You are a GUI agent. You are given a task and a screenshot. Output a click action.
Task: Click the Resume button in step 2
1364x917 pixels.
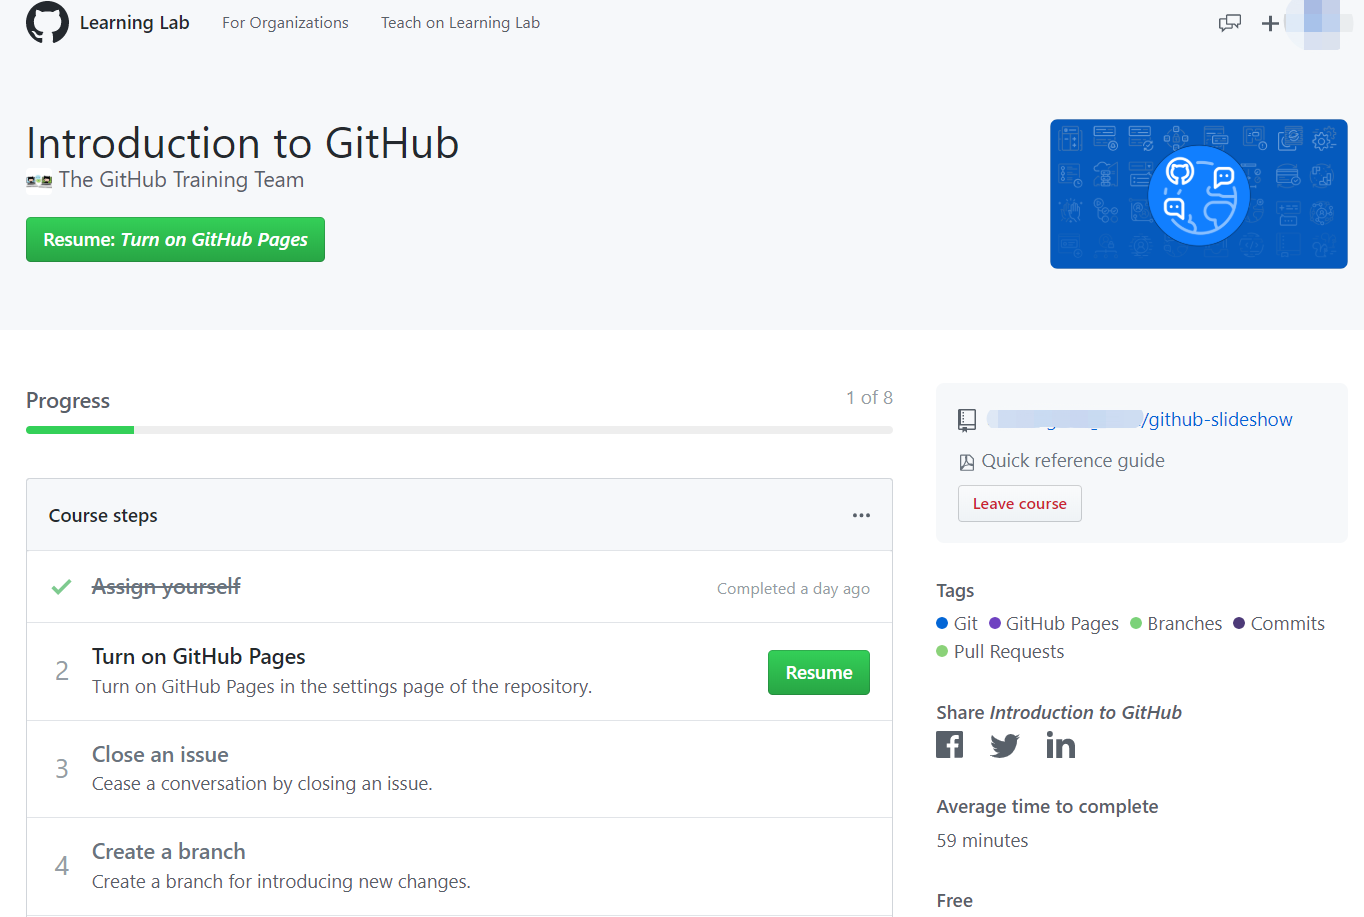[818, 673]
